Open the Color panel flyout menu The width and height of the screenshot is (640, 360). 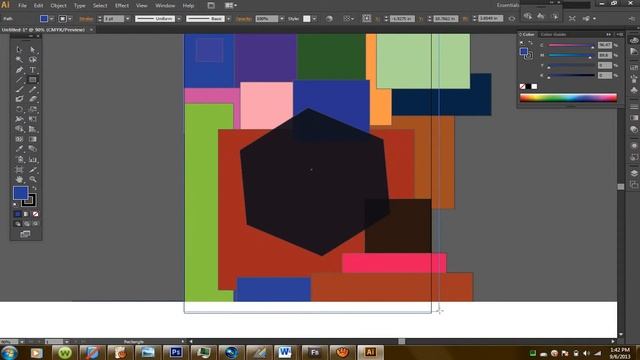pos(620,34)
